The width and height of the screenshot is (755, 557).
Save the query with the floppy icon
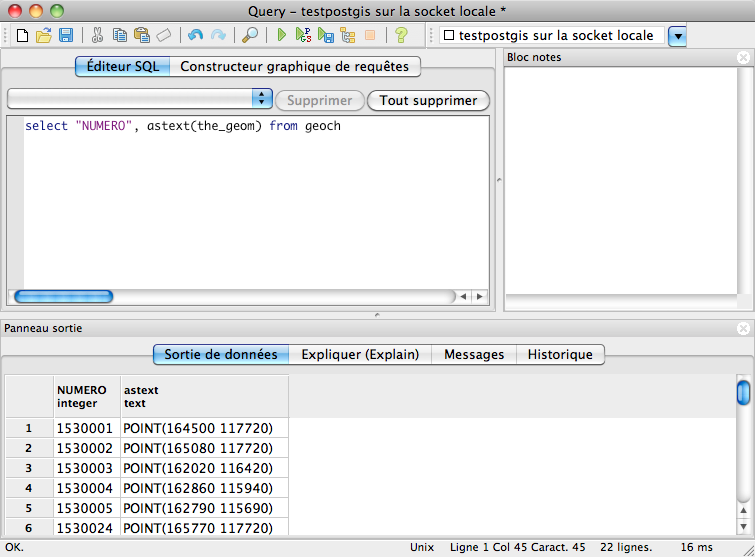65,35
